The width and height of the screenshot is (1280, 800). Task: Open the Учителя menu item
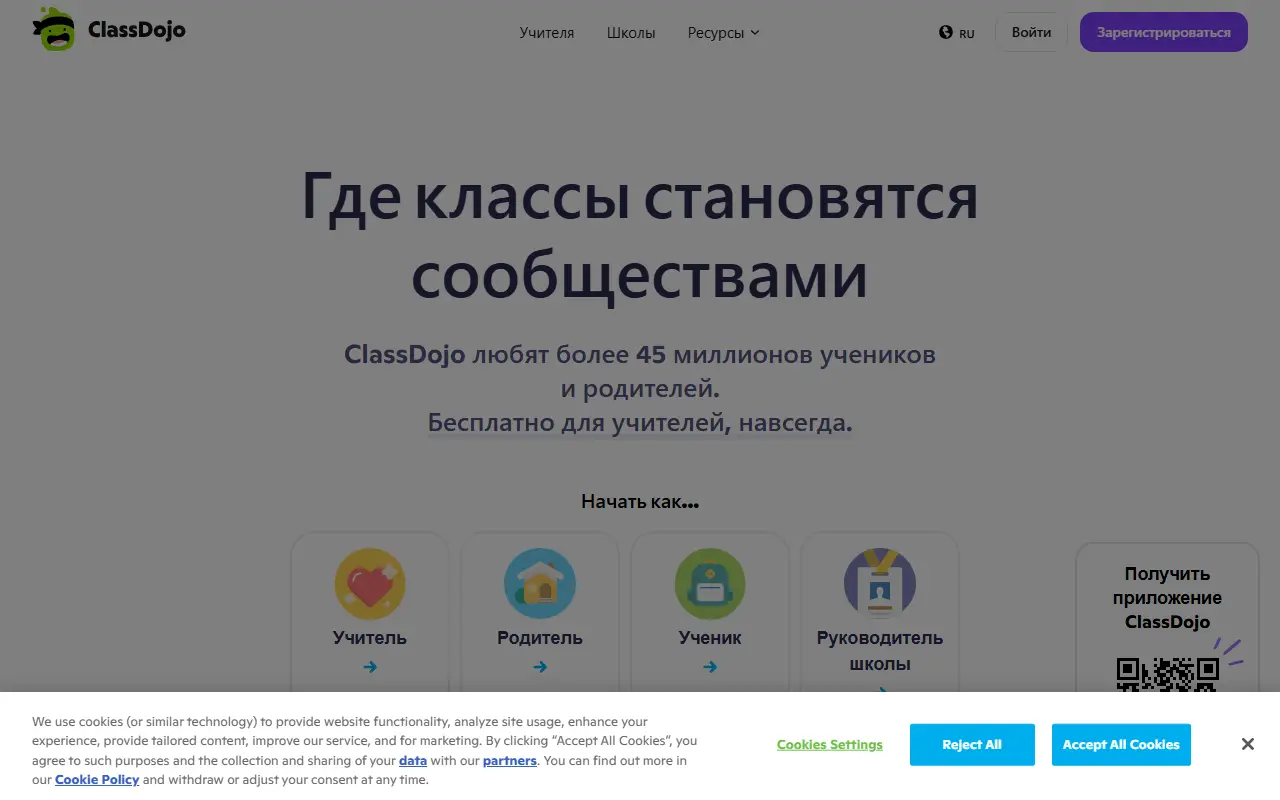(x=547, y=33)
